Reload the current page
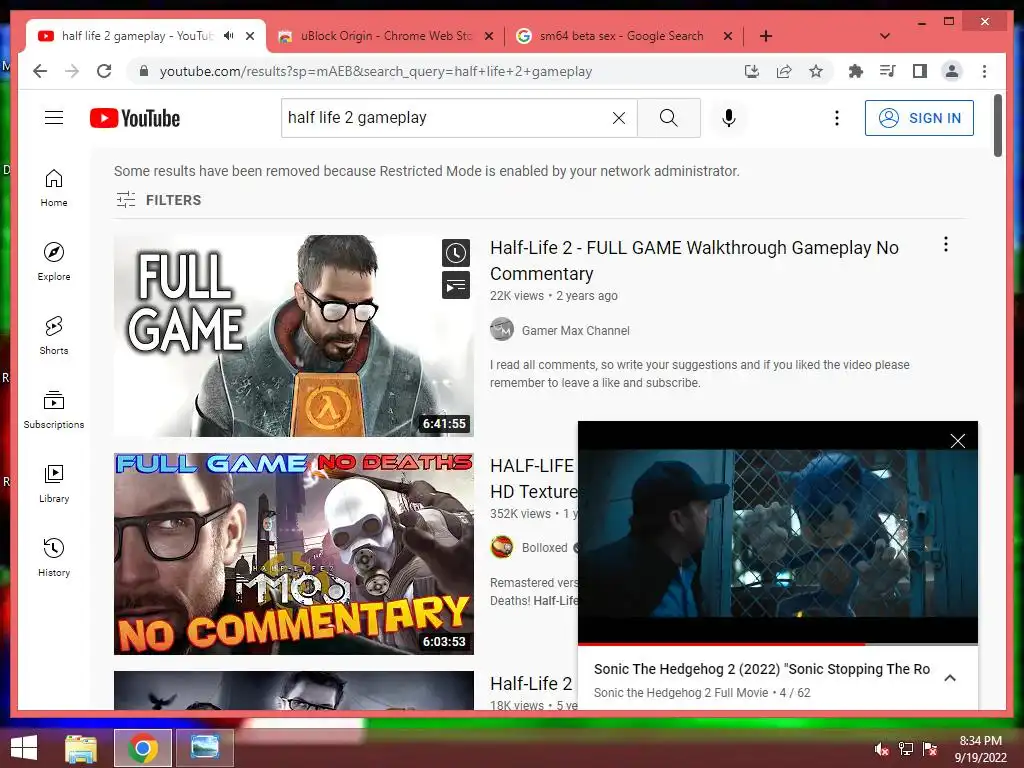Image resolution: width=1024 pixels, height=768 pixels. pyautogui.click(x=104, y=71)
